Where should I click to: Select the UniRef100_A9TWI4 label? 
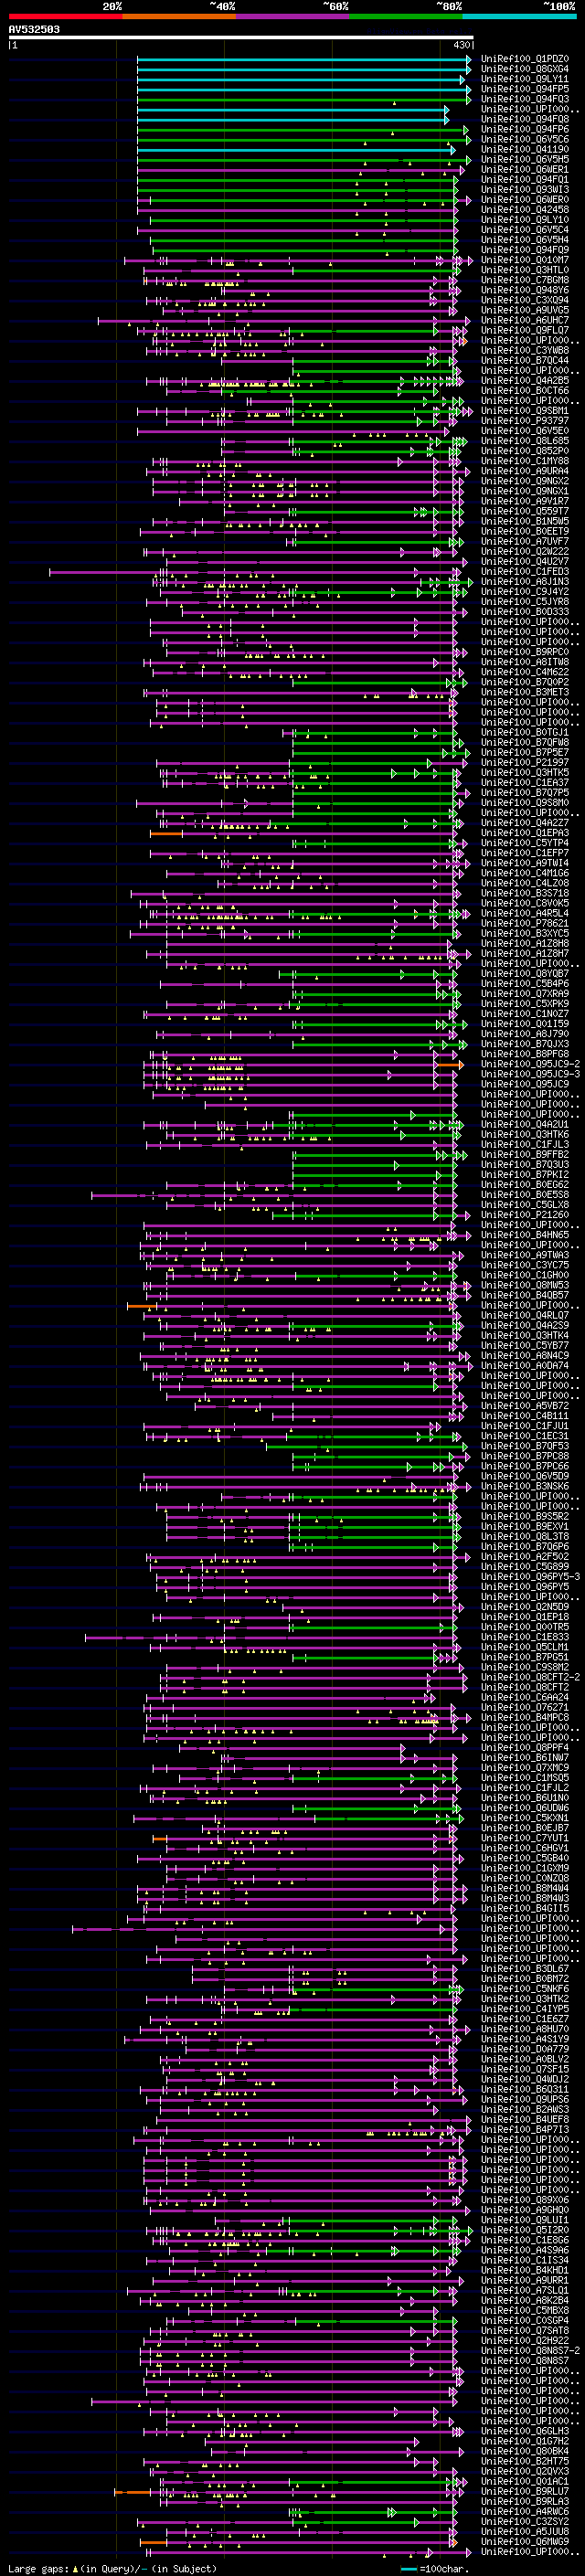[525, 863]
